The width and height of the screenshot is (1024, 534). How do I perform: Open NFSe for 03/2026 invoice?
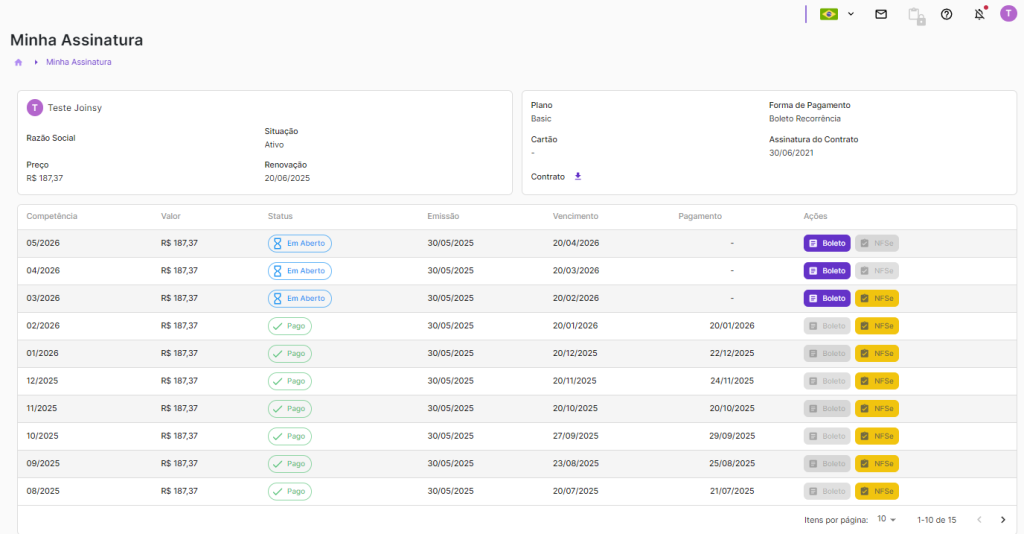pyautogui.click(x=877, y=298)
